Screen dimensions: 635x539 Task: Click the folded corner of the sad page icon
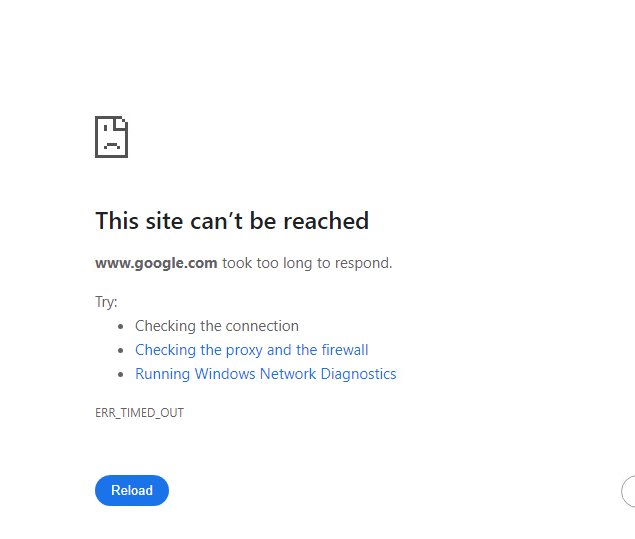point(122,123)
